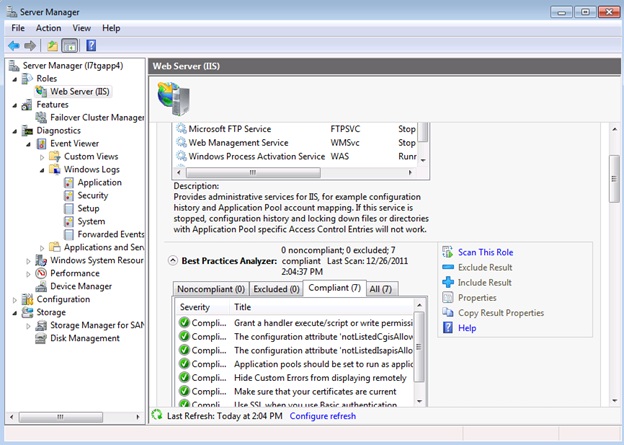The image size is (624, 445).
Task: Expand the Custom Views node
Action: [42, 157]
